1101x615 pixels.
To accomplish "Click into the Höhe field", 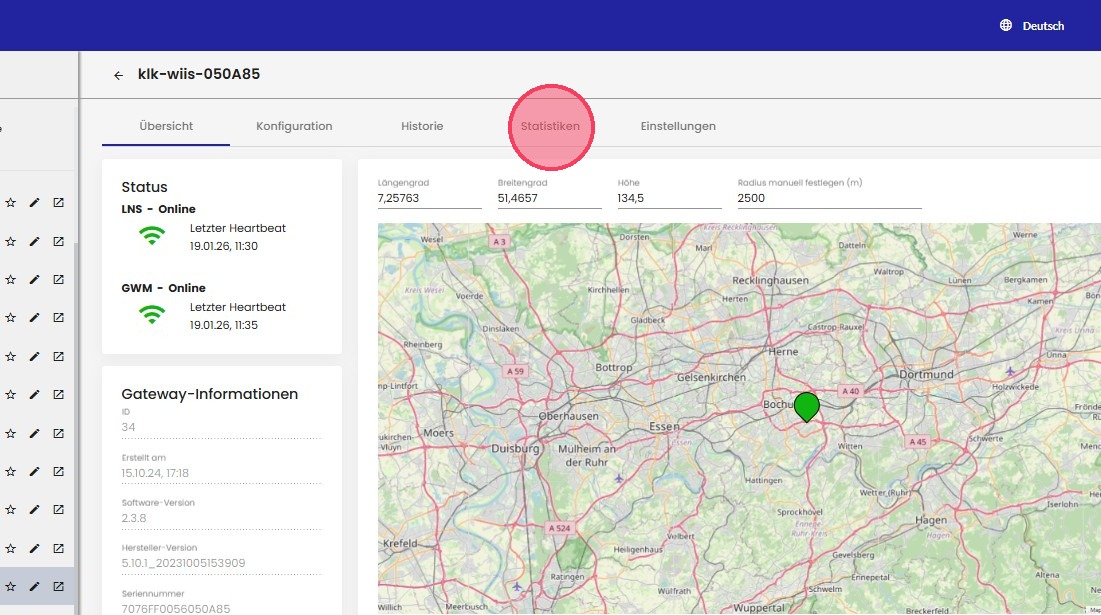I will pyautogui.click(x=668, y=198).
